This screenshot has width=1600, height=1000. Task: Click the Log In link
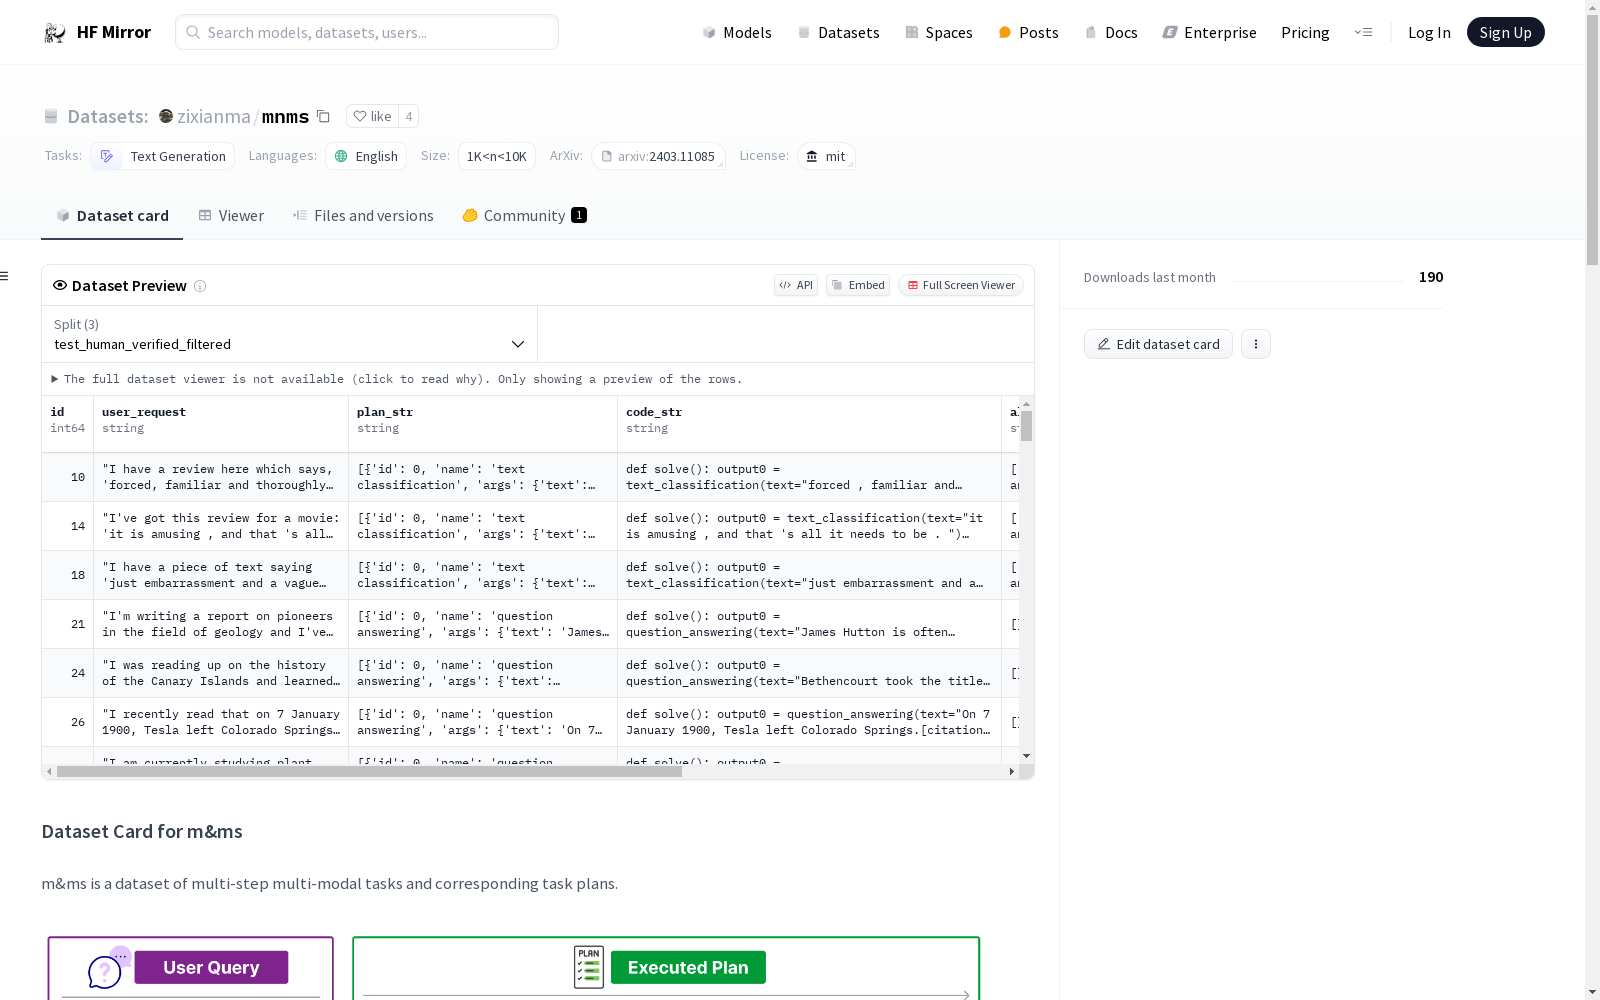pos(1429,32)
